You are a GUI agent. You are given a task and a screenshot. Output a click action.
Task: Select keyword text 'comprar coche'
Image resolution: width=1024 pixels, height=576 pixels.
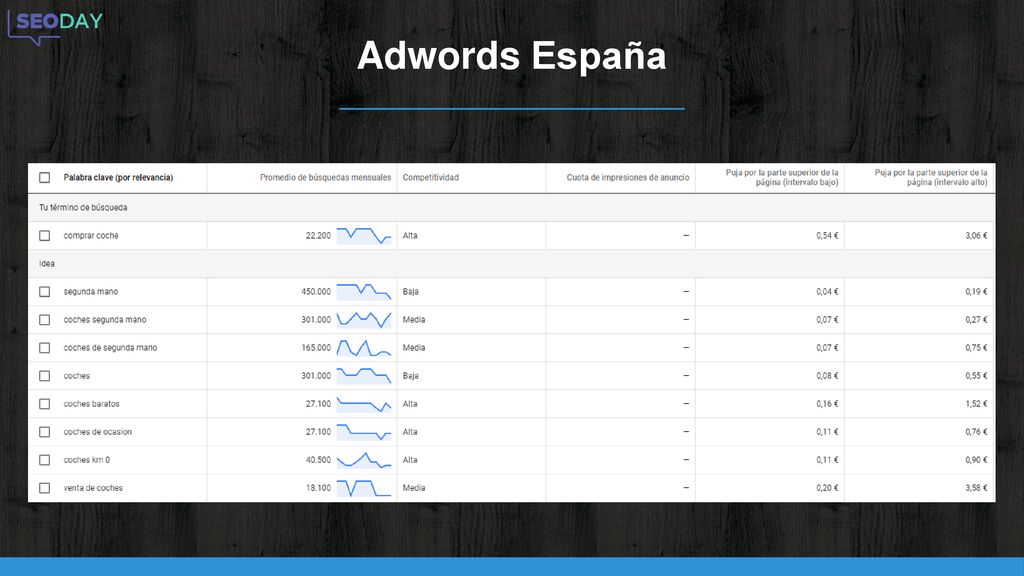91,236
